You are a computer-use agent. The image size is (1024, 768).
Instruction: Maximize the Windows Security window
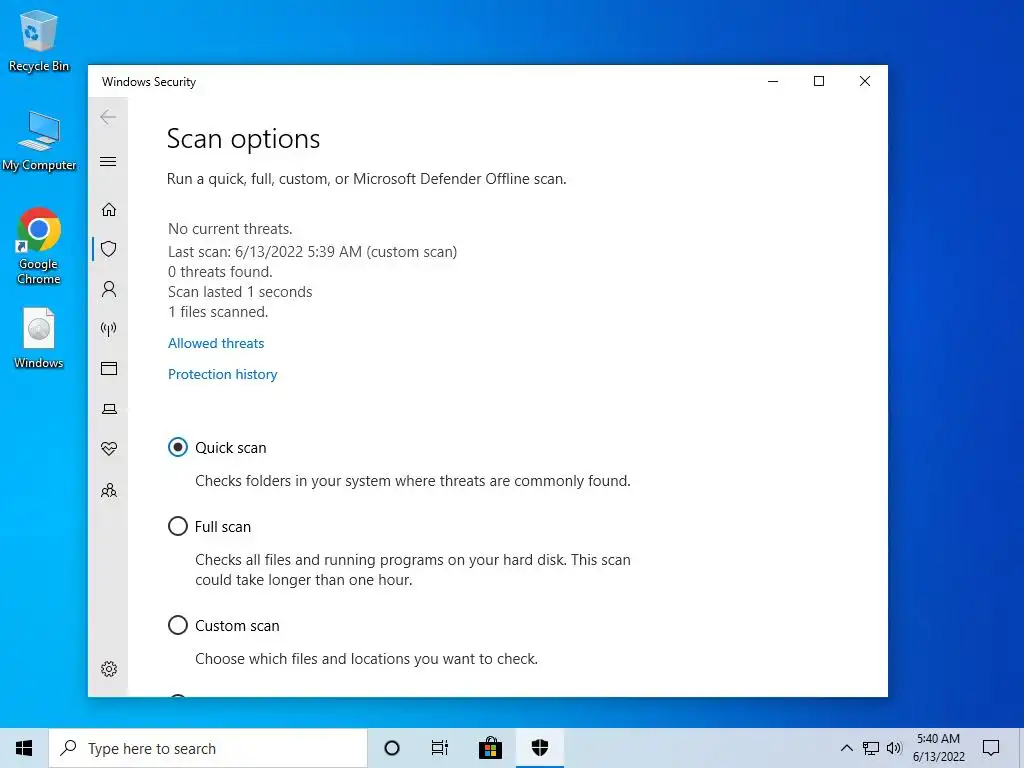click(x=819, y=82)
